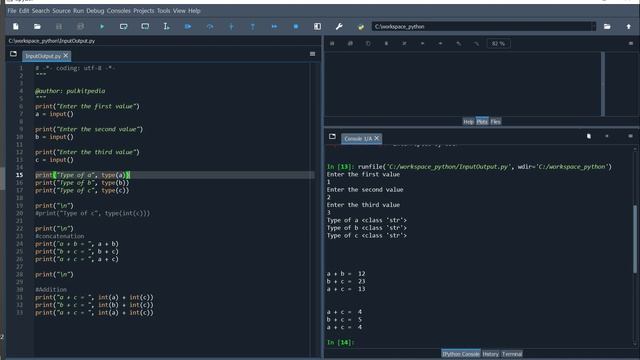Open Preferences with the wrench icon
This screenshot has height=360, width=640.
coord(339,27)
